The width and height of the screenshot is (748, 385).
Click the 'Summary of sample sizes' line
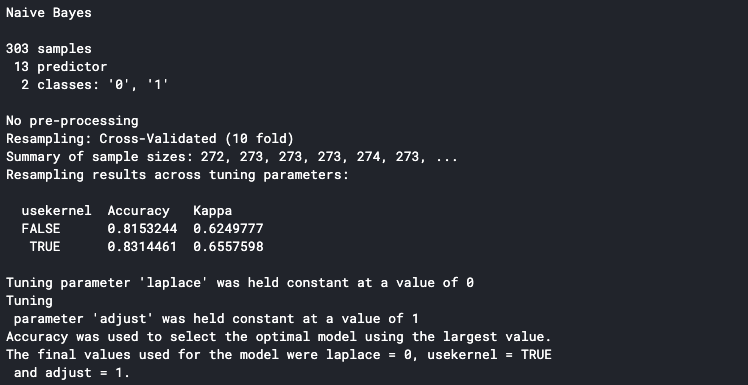click(232, 157)
